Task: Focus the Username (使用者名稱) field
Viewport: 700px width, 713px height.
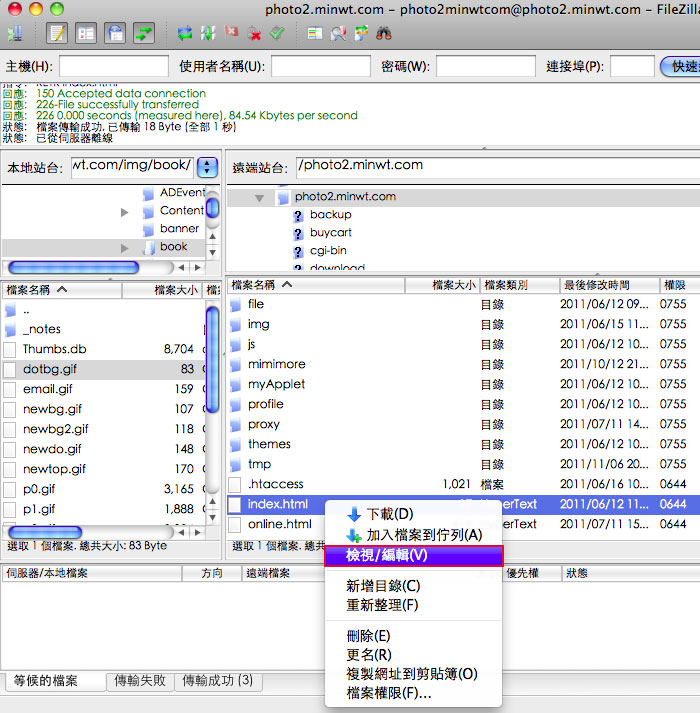Action: pyautogui.click(x=321, y=66)
